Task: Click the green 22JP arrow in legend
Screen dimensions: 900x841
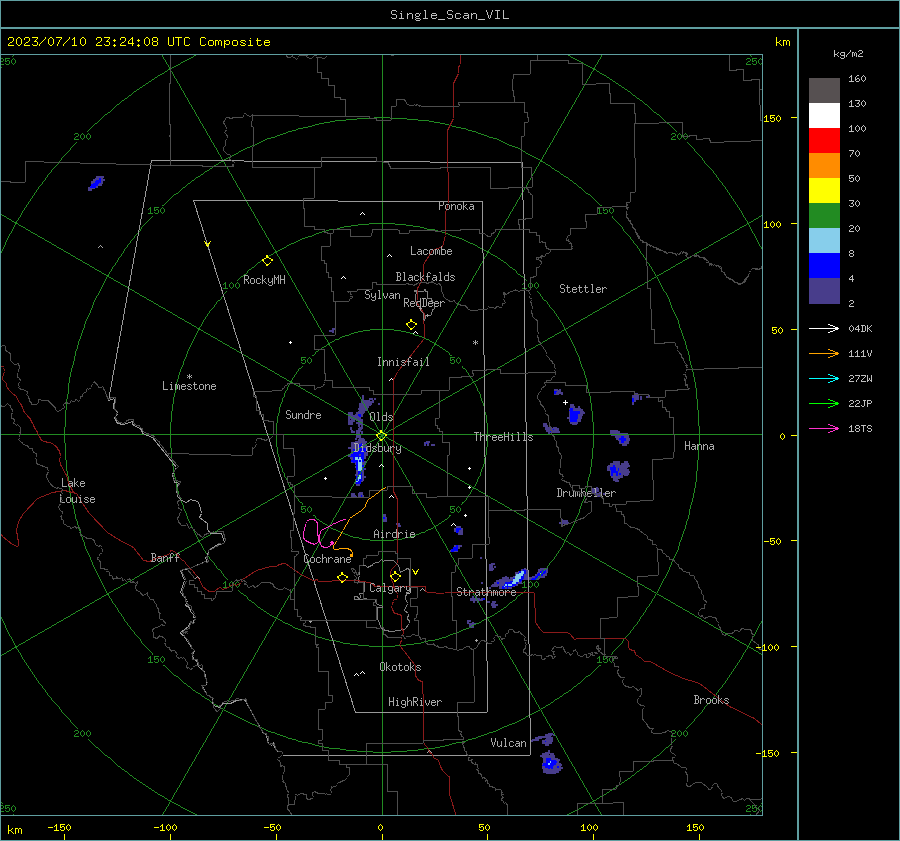Action: [x=824, y=404]
